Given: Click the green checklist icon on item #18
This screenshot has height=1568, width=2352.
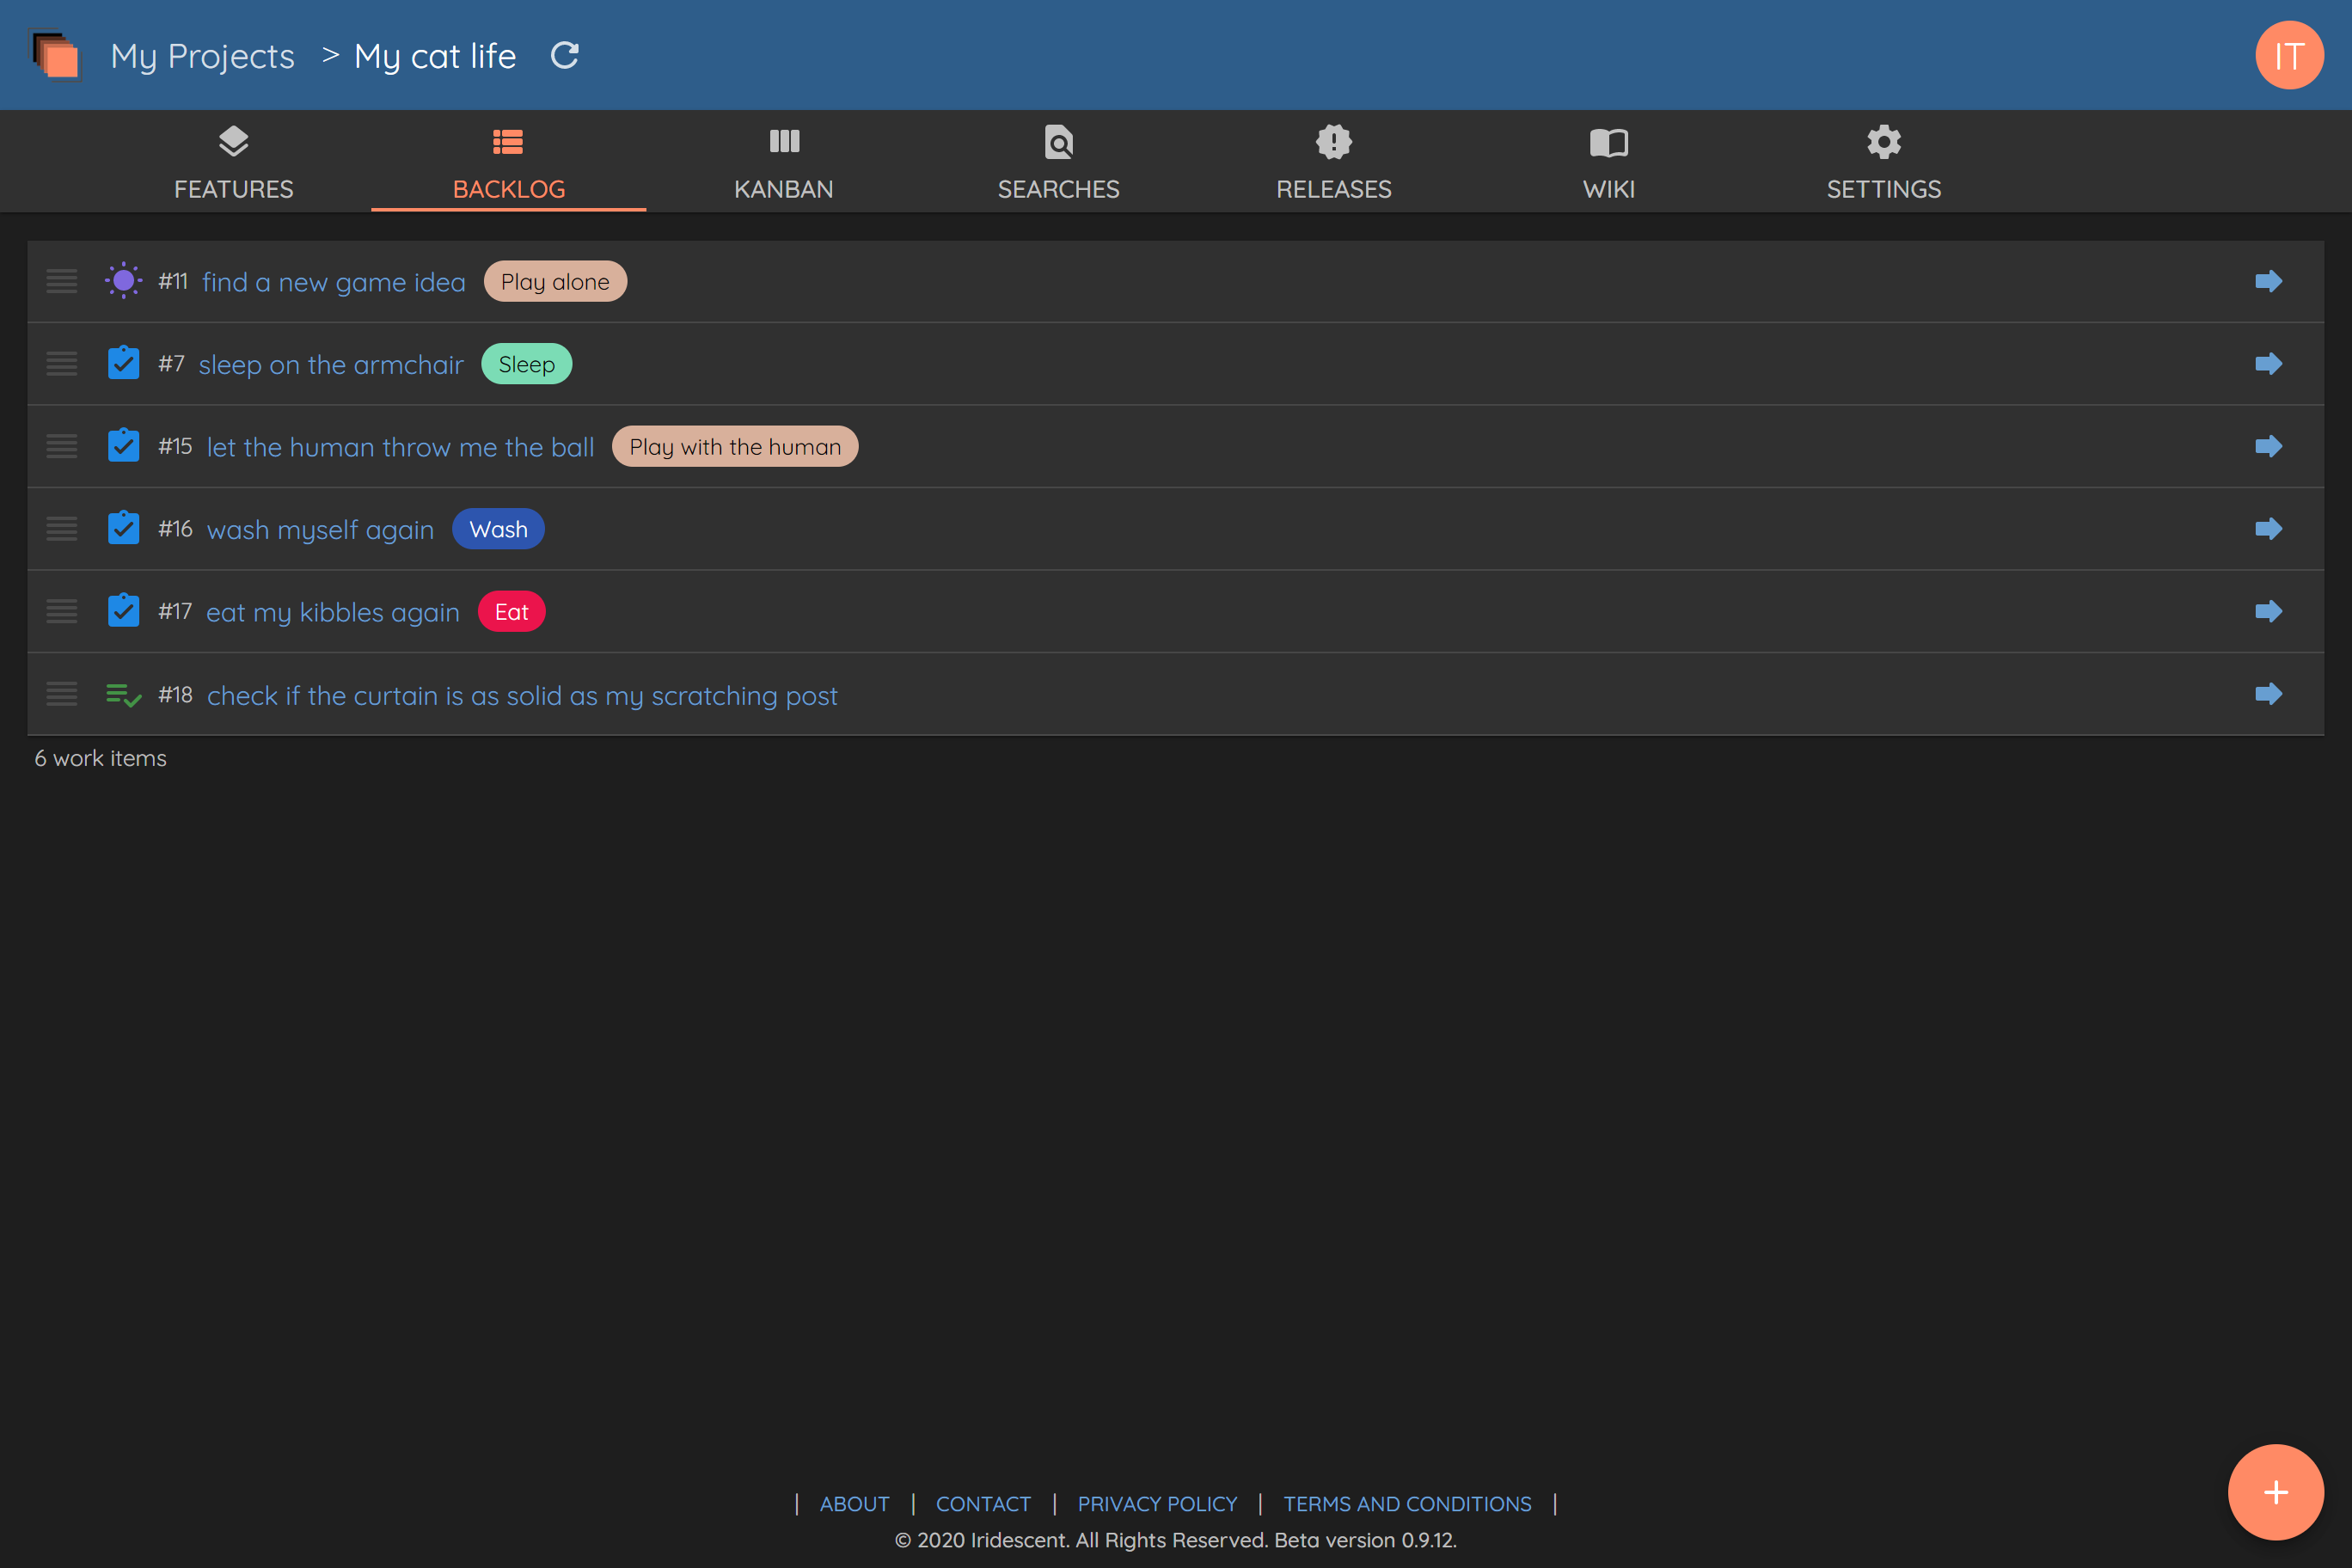Looking at the screenshot, I should click(123, 694).
